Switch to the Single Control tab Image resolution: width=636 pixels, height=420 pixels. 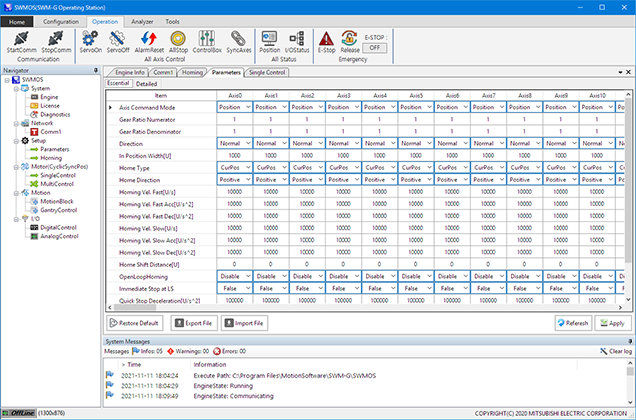(x=267, y=73)
